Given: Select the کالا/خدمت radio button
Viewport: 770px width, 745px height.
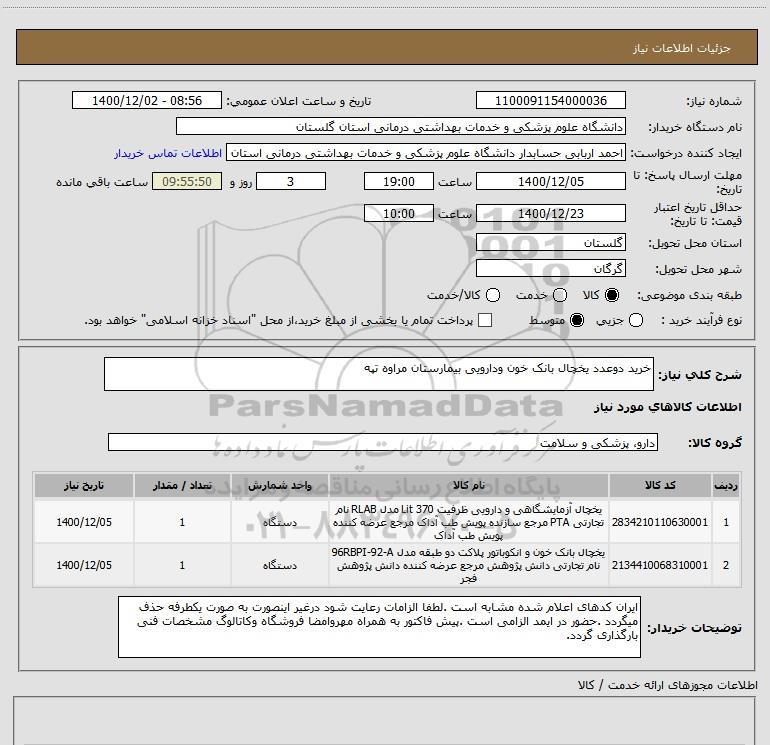Looking at the screenshot, I should tap(493, 295).
